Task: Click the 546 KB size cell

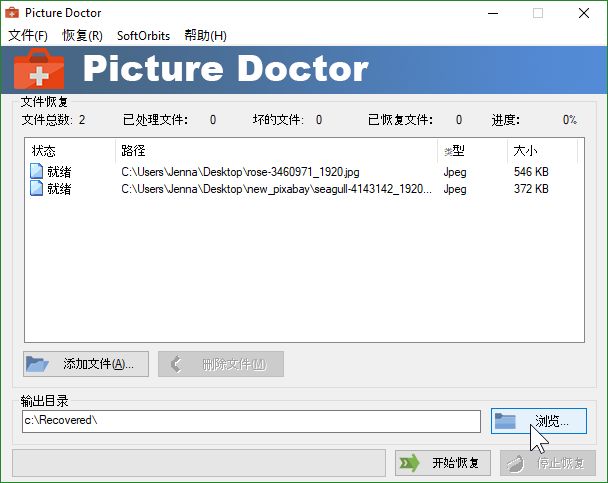Action: tap(531, 172)
